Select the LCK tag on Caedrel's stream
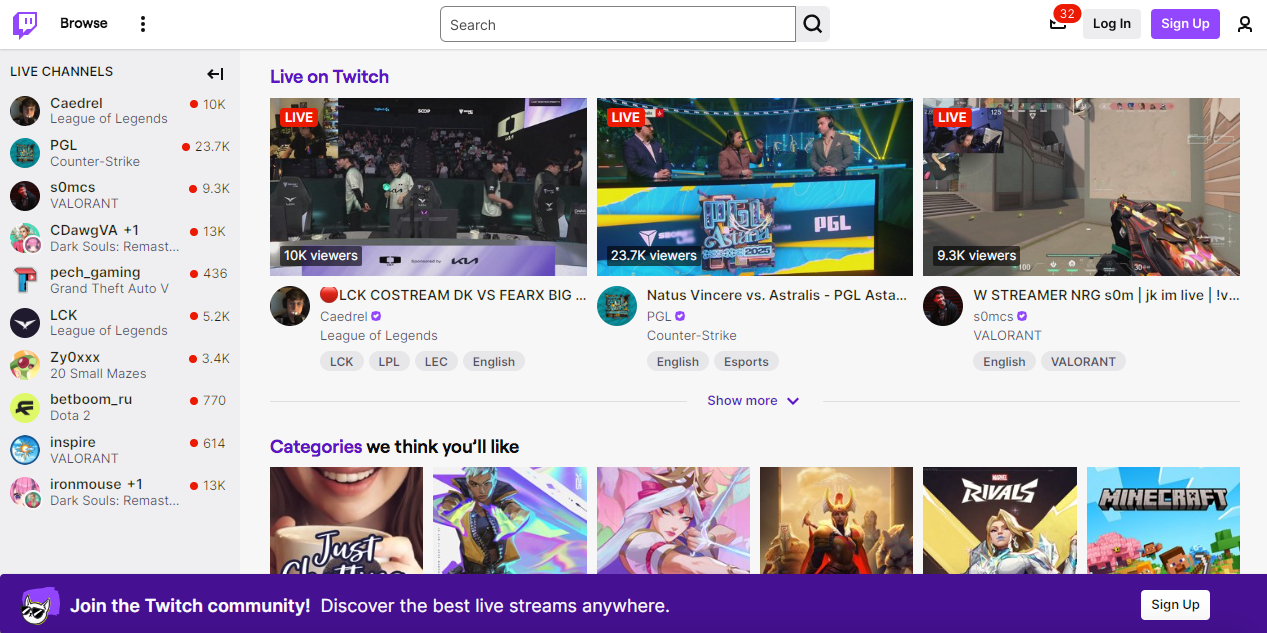1267x633 pixels. (x=342, y=362)
